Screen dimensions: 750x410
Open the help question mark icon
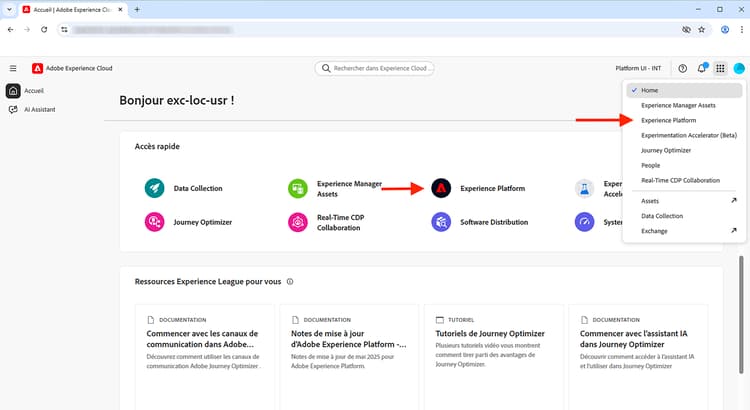(683, 68)
